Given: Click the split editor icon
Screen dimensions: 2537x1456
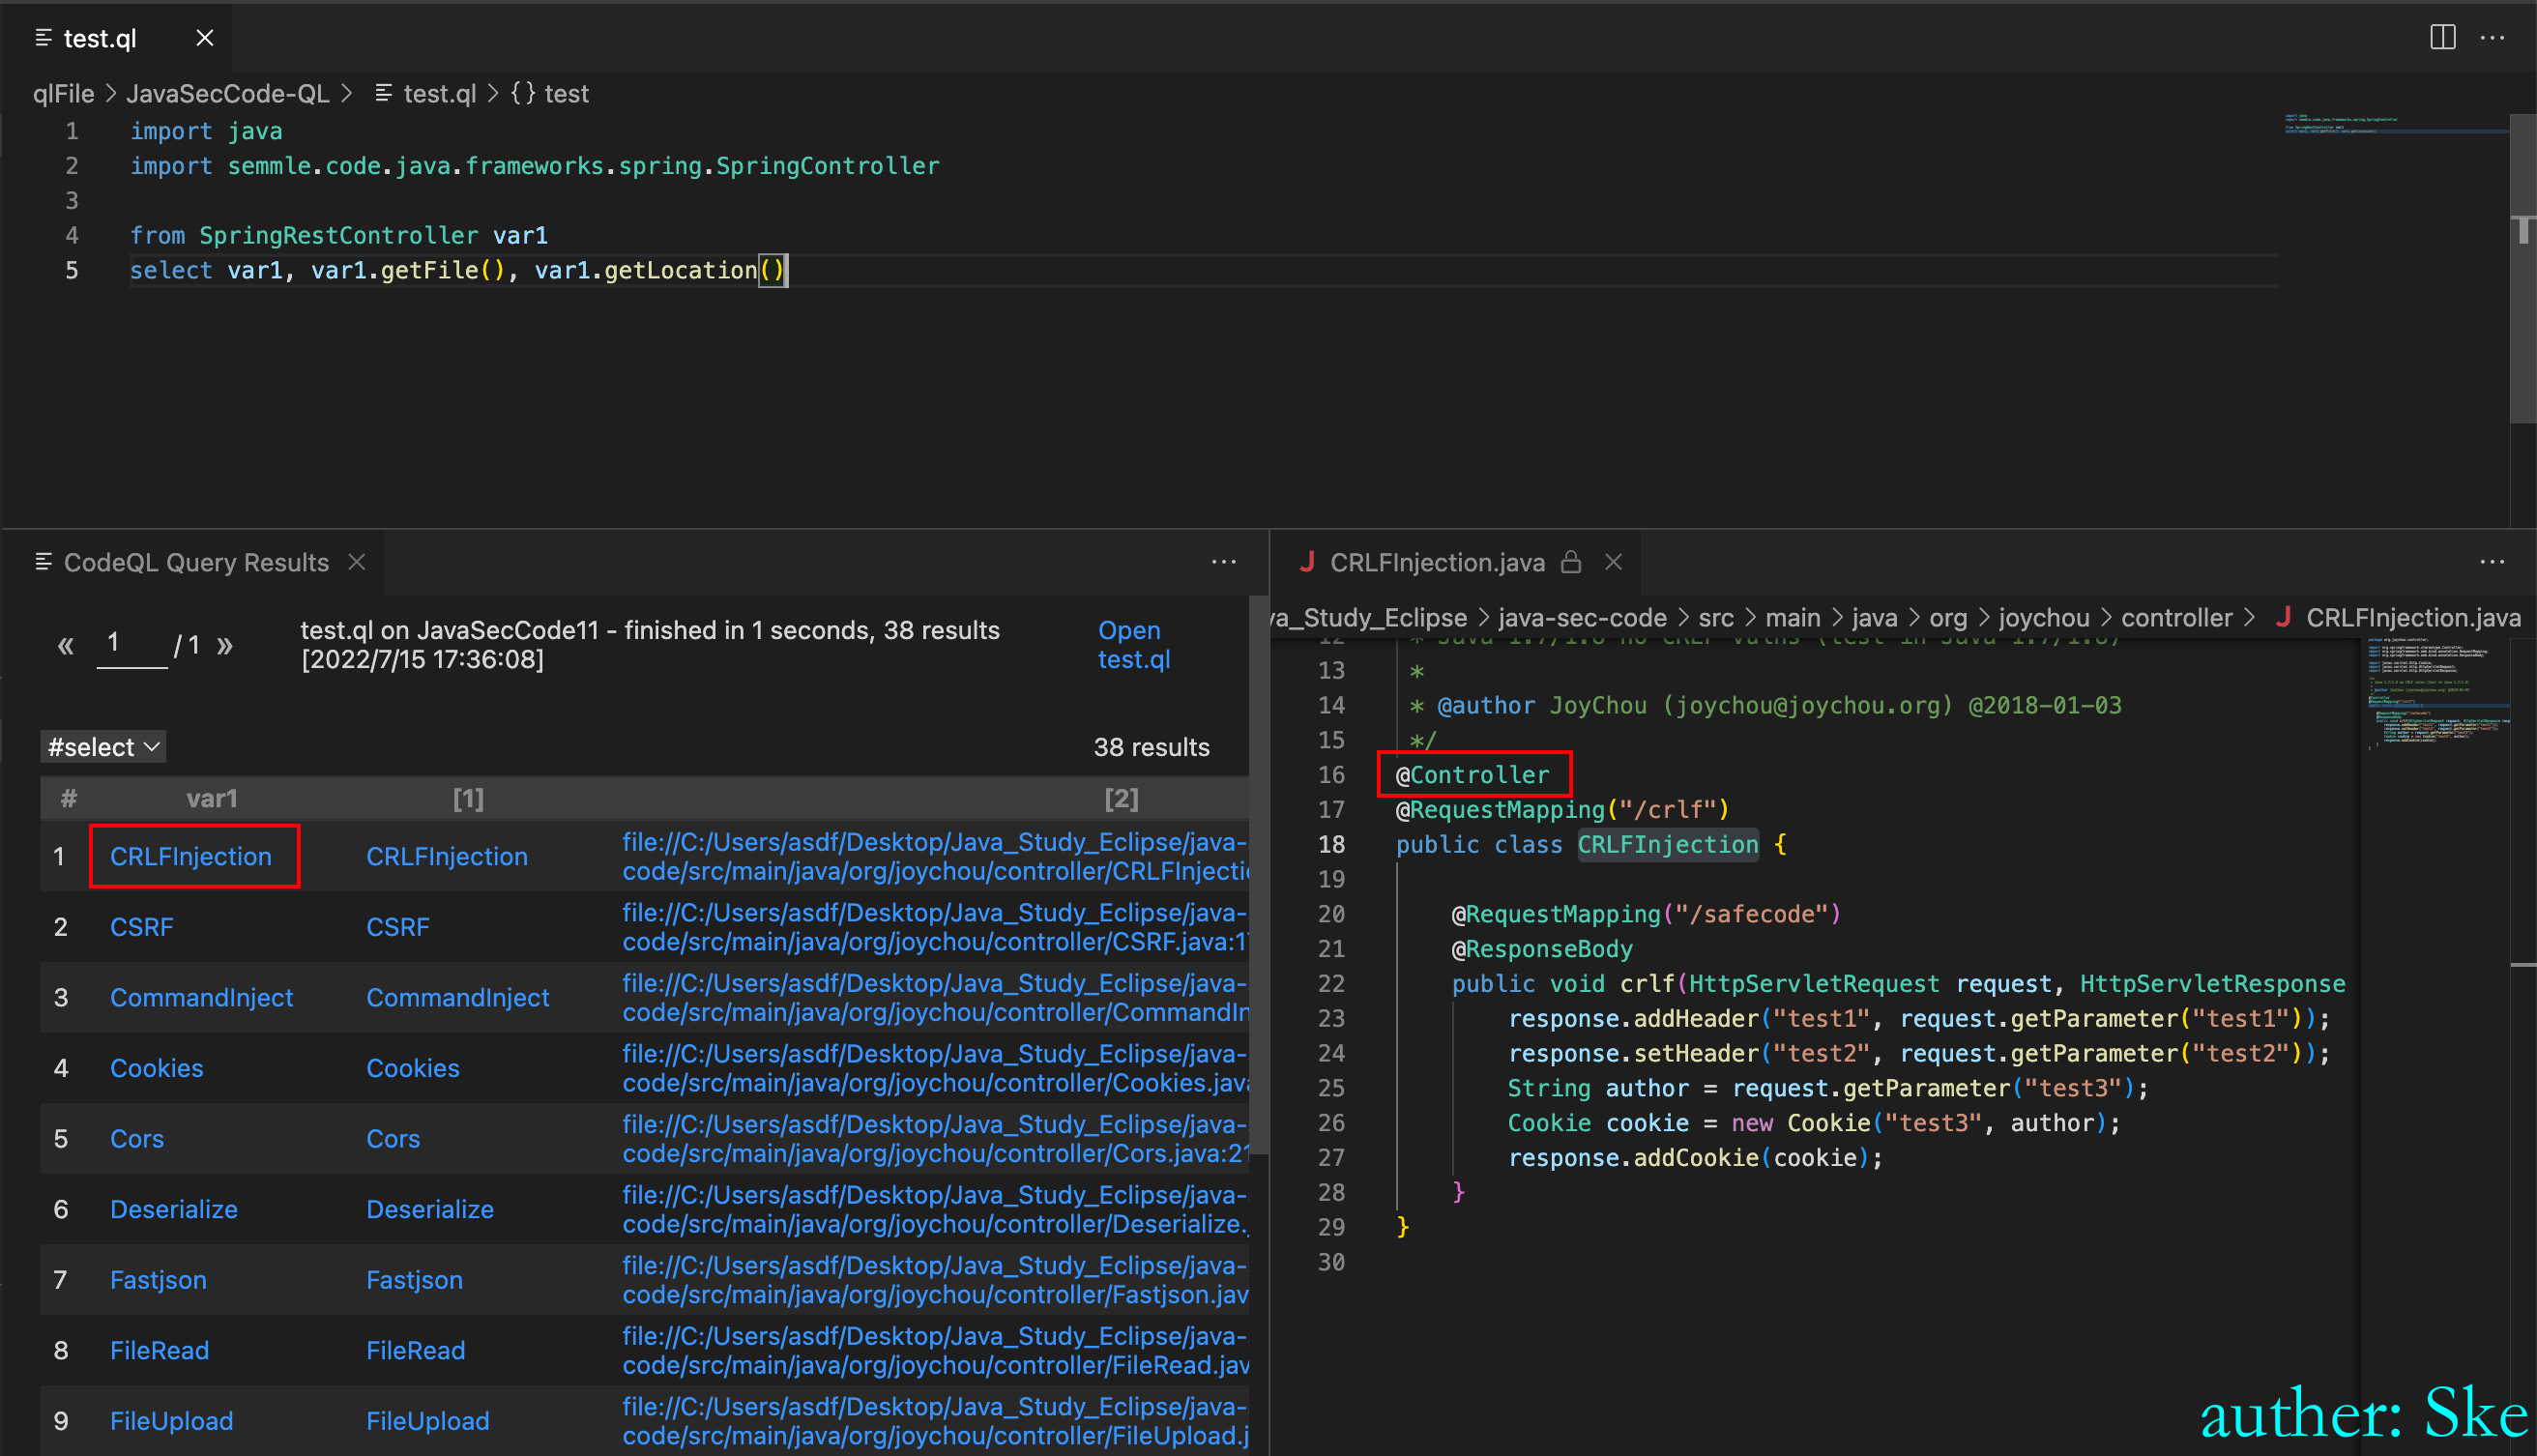Looking at the screenshot, I should click(2442, 38).
